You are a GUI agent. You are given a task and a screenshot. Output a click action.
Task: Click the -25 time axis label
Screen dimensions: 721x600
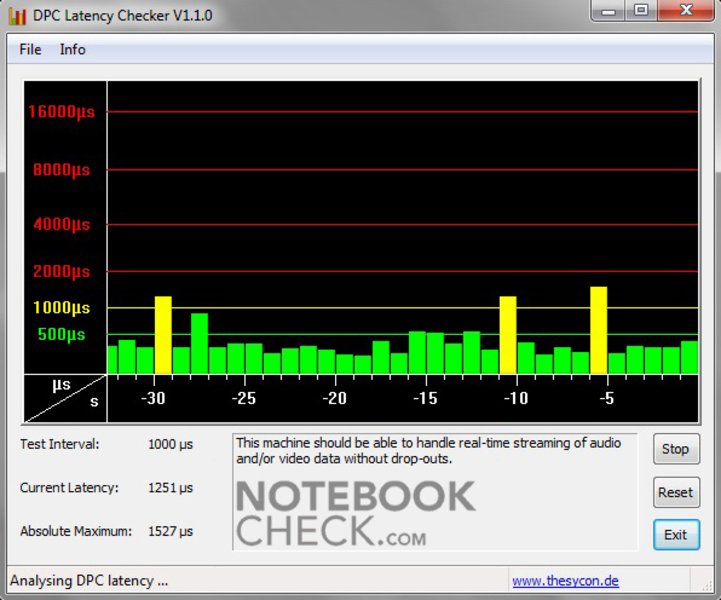coord(243,398)
